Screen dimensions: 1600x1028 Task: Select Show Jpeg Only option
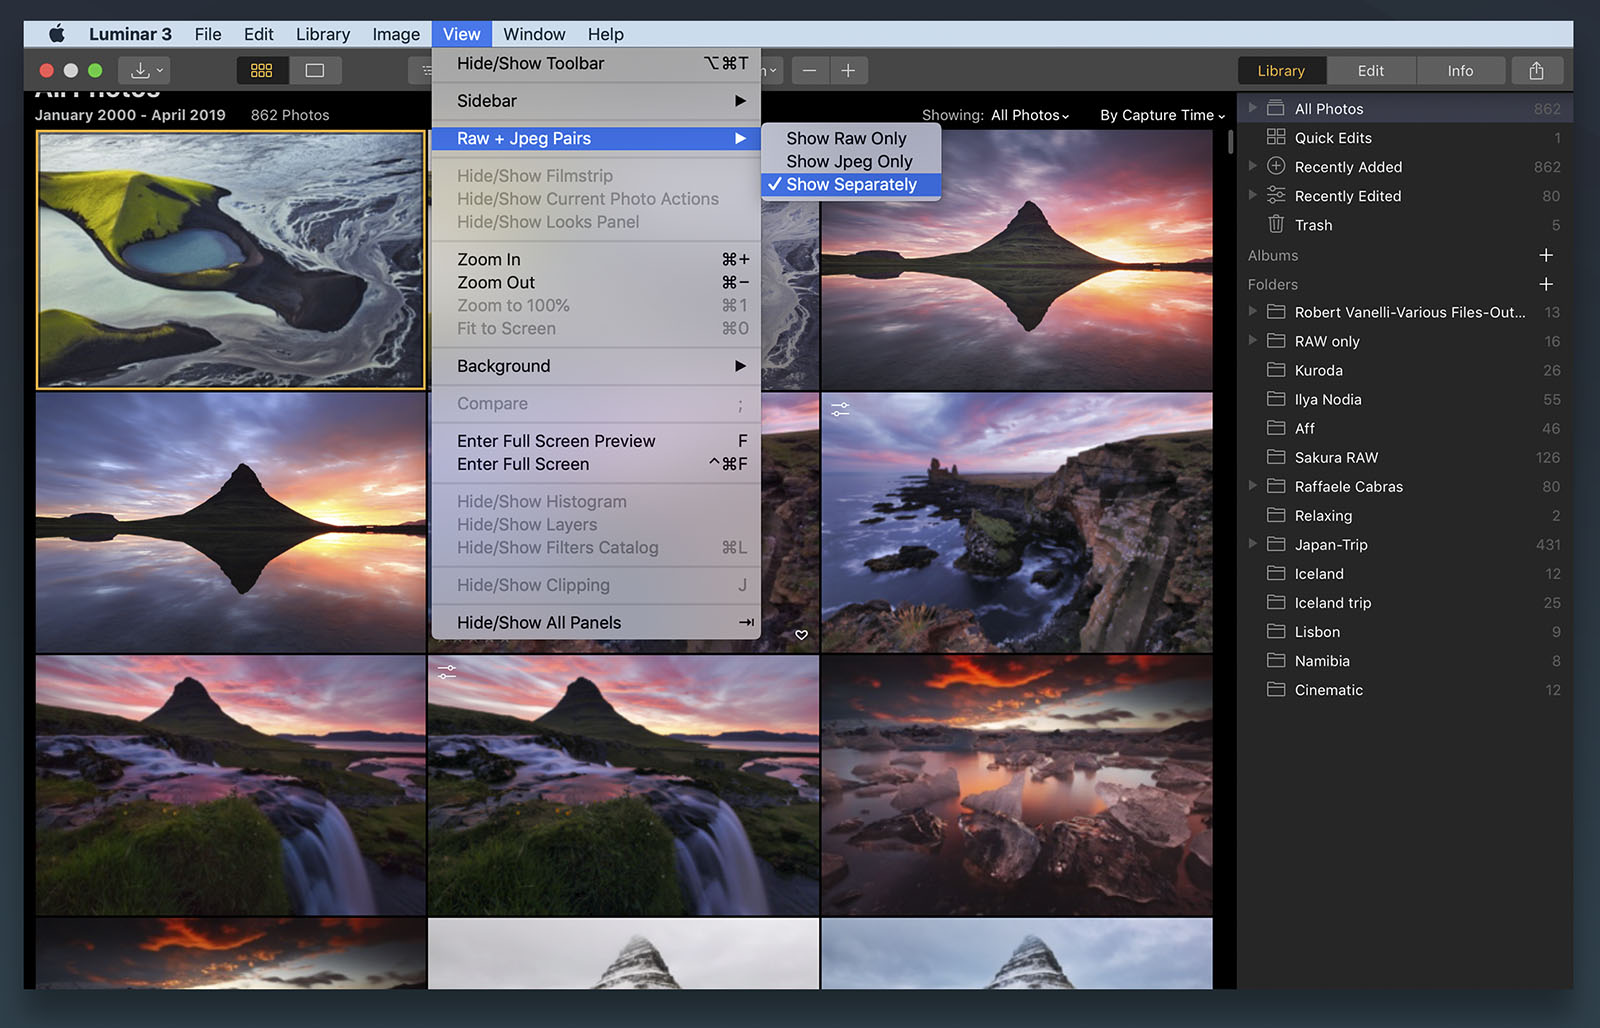tap(851, 161)
